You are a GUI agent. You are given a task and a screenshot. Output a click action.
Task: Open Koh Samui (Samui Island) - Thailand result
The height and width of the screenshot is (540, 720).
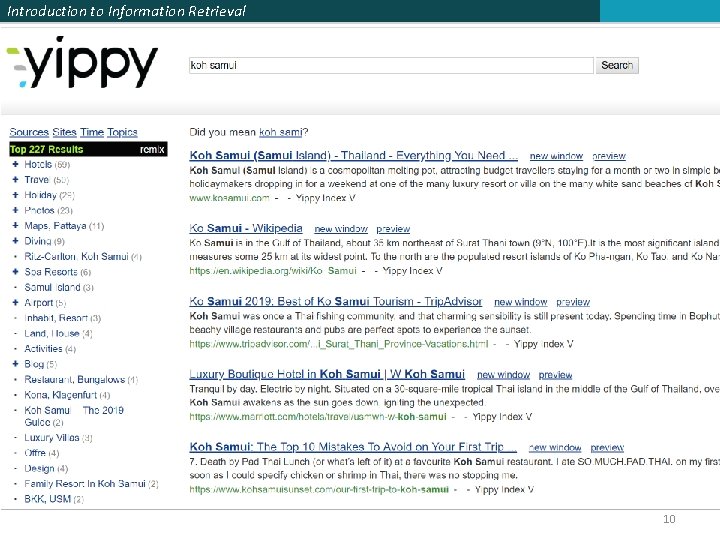coord(354,156)
